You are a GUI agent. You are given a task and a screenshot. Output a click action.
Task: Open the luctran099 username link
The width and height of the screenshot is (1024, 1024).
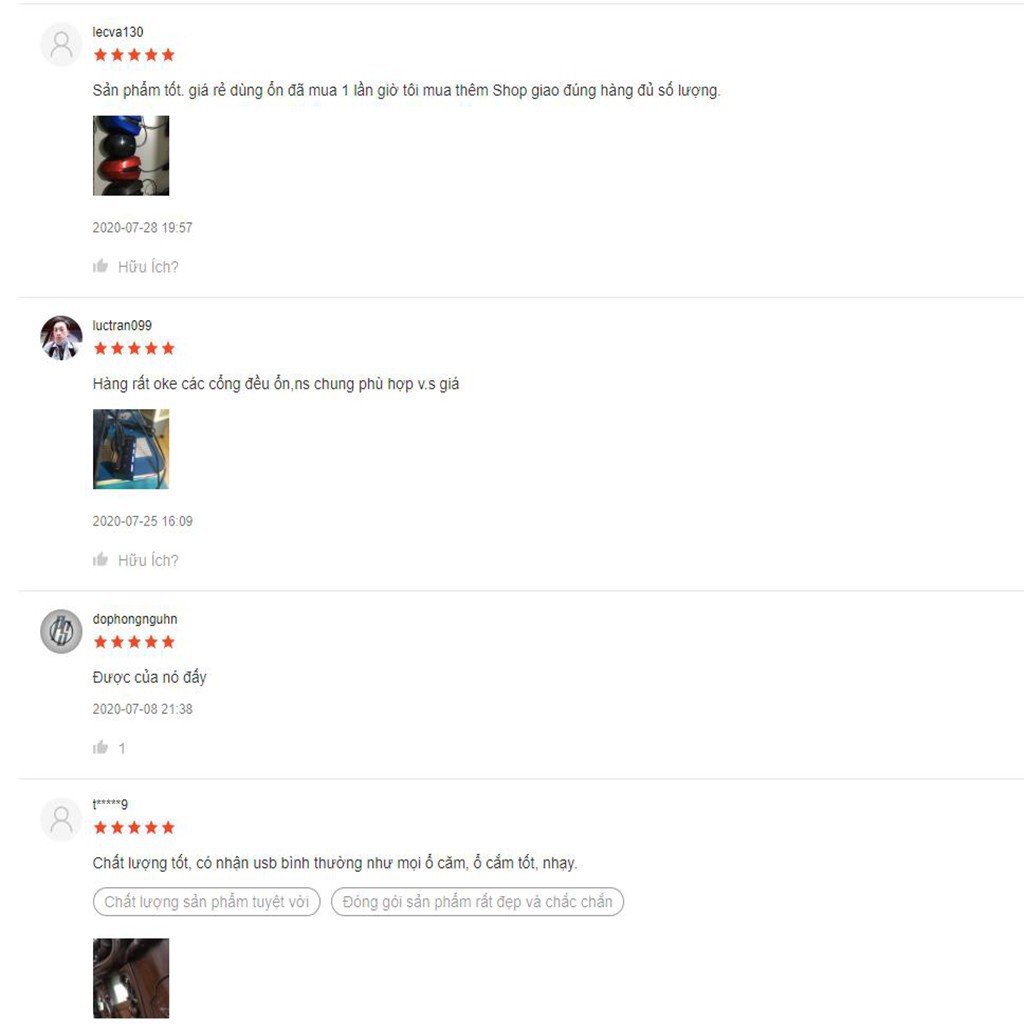point(122,325)
